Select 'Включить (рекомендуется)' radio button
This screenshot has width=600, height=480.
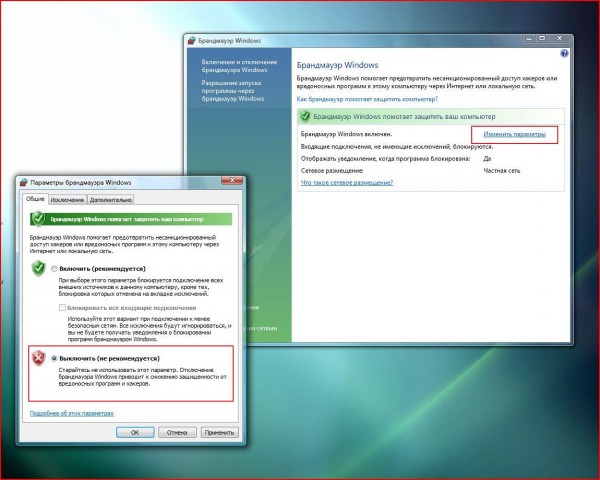coord(54,269)
